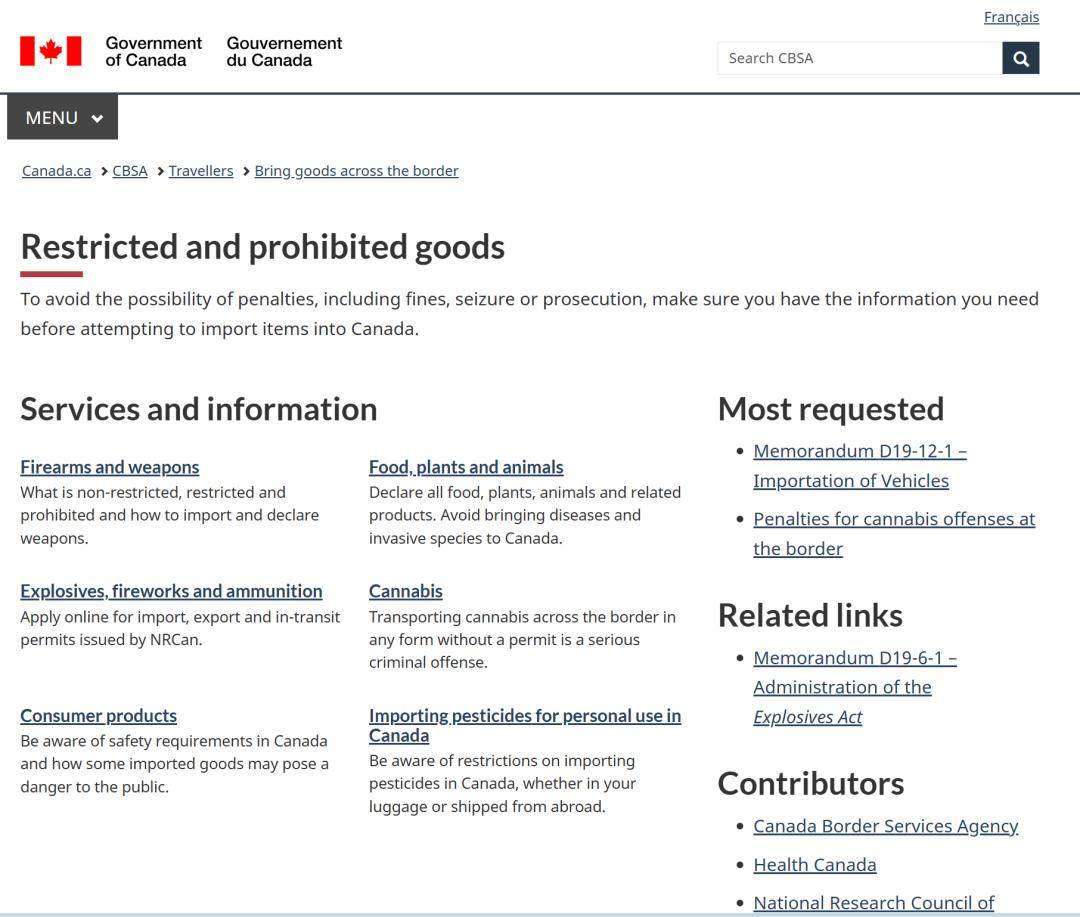This screenshot has width=1080, height=917.
Task: Open Firearms and weapons link
Action: (109, 467)
